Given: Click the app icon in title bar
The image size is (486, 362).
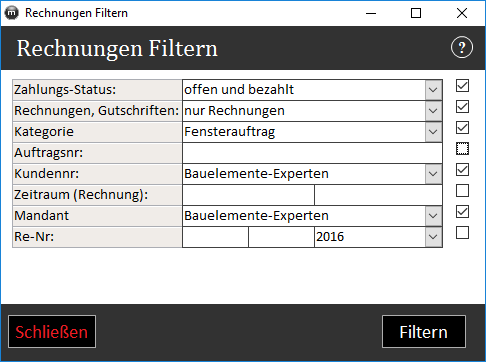Looking at the screenshot, I should [x=12, y=13].
